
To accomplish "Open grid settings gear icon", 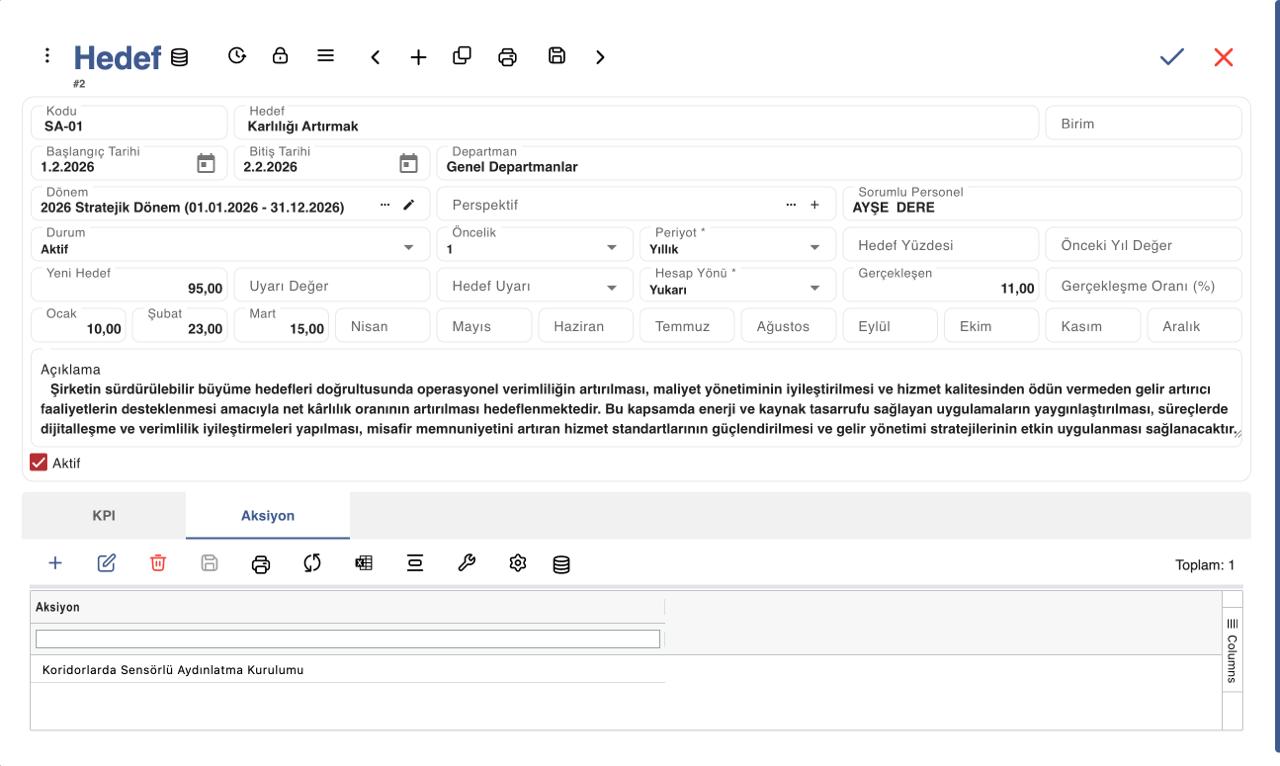I will [518, 563].
